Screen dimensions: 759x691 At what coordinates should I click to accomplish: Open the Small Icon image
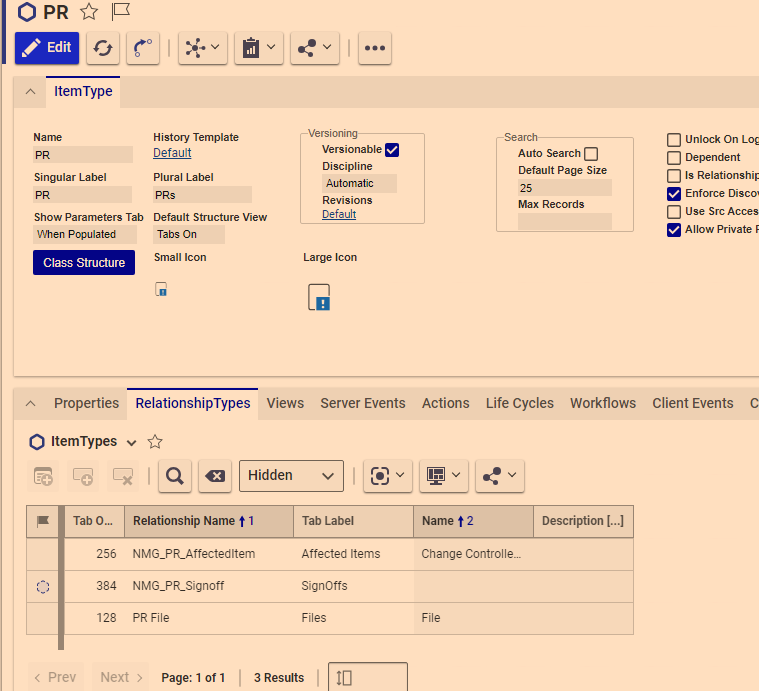click(161, 290)
